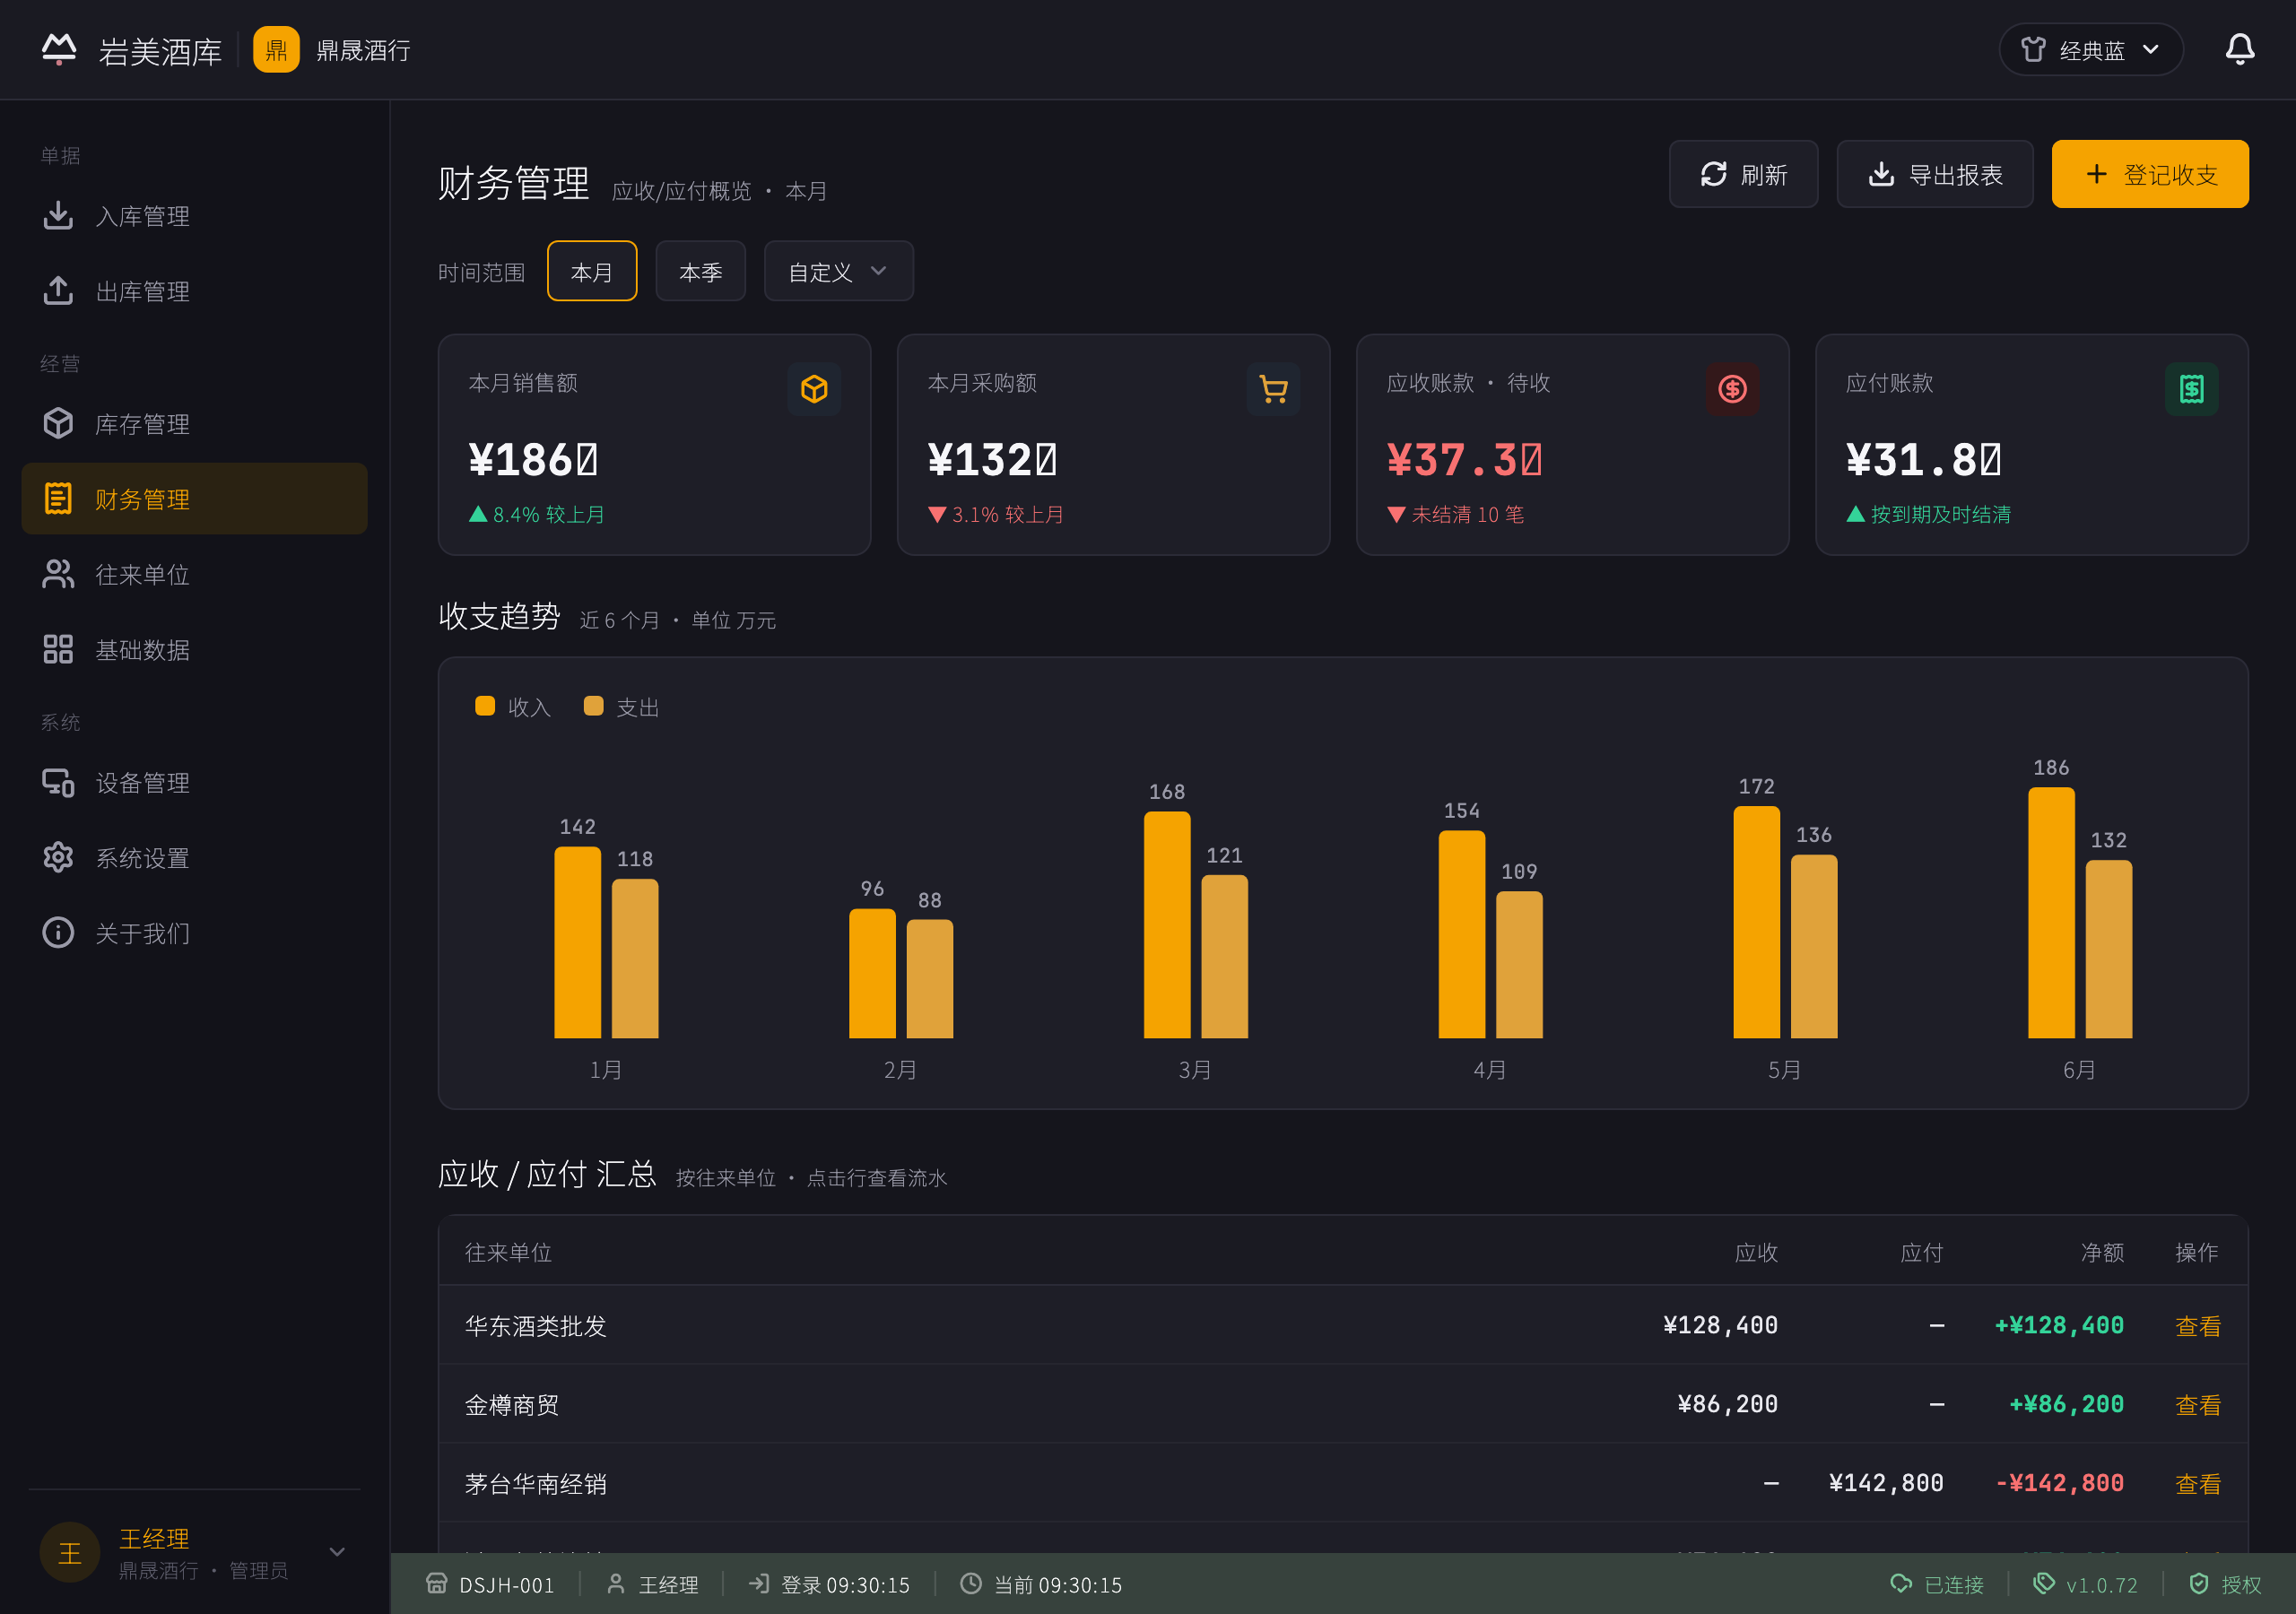Click the 5月 支出 bar labeled 136
This screenshot has width=2296, height=1614.
click(x=1814, y=946)
